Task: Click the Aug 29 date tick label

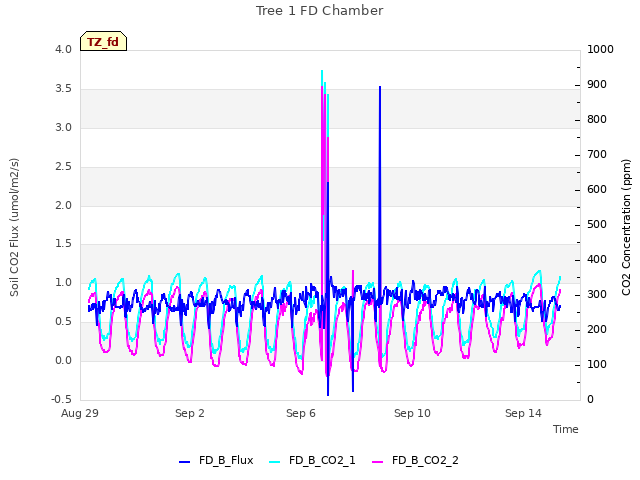Action: (x=80, y=413)
